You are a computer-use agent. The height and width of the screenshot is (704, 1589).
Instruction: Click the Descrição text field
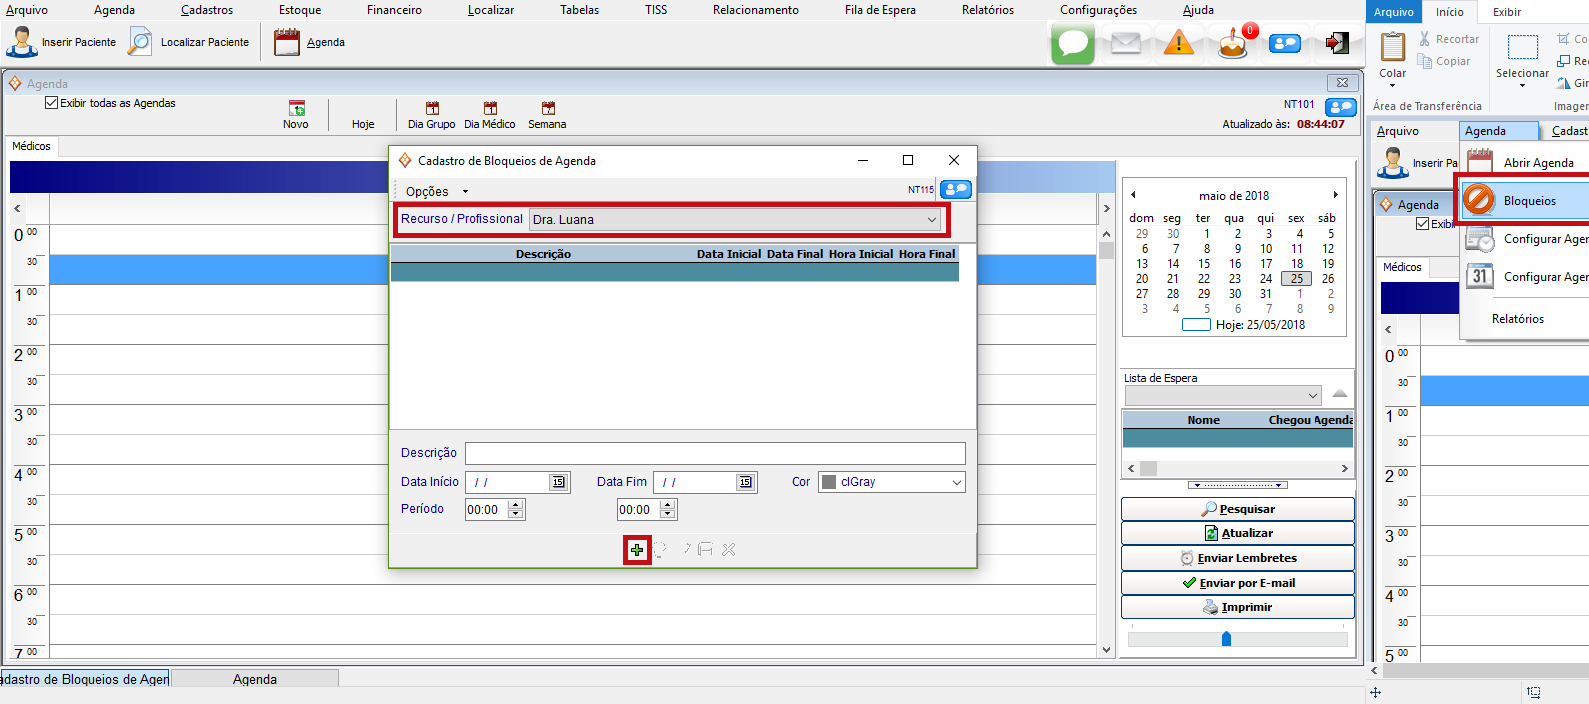coord(714,453)
